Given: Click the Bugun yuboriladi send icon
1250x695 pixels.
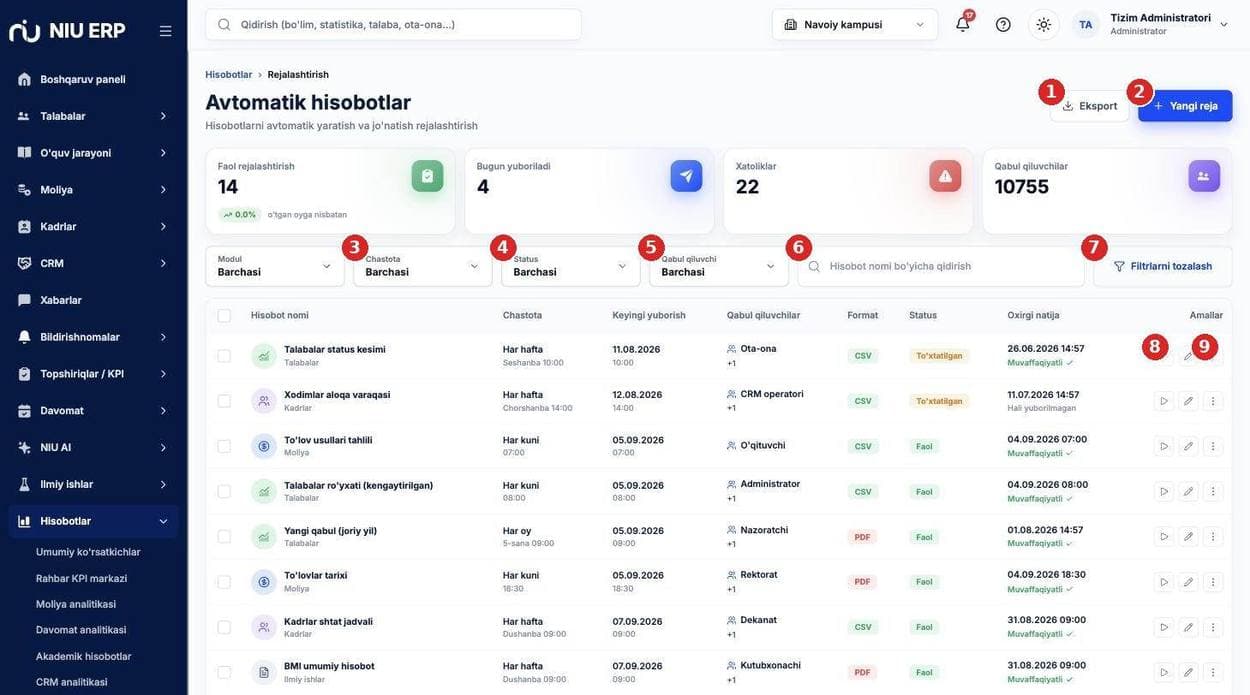Looking at the screenshot, I should coord(686,176).
